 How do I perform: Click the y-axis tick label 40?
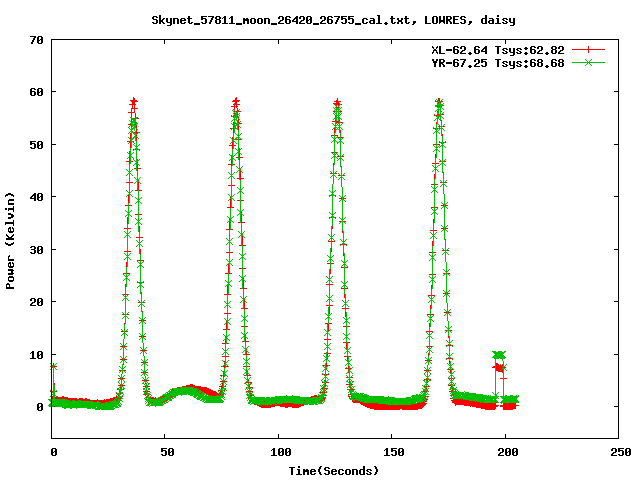click(x=36, y=197)
